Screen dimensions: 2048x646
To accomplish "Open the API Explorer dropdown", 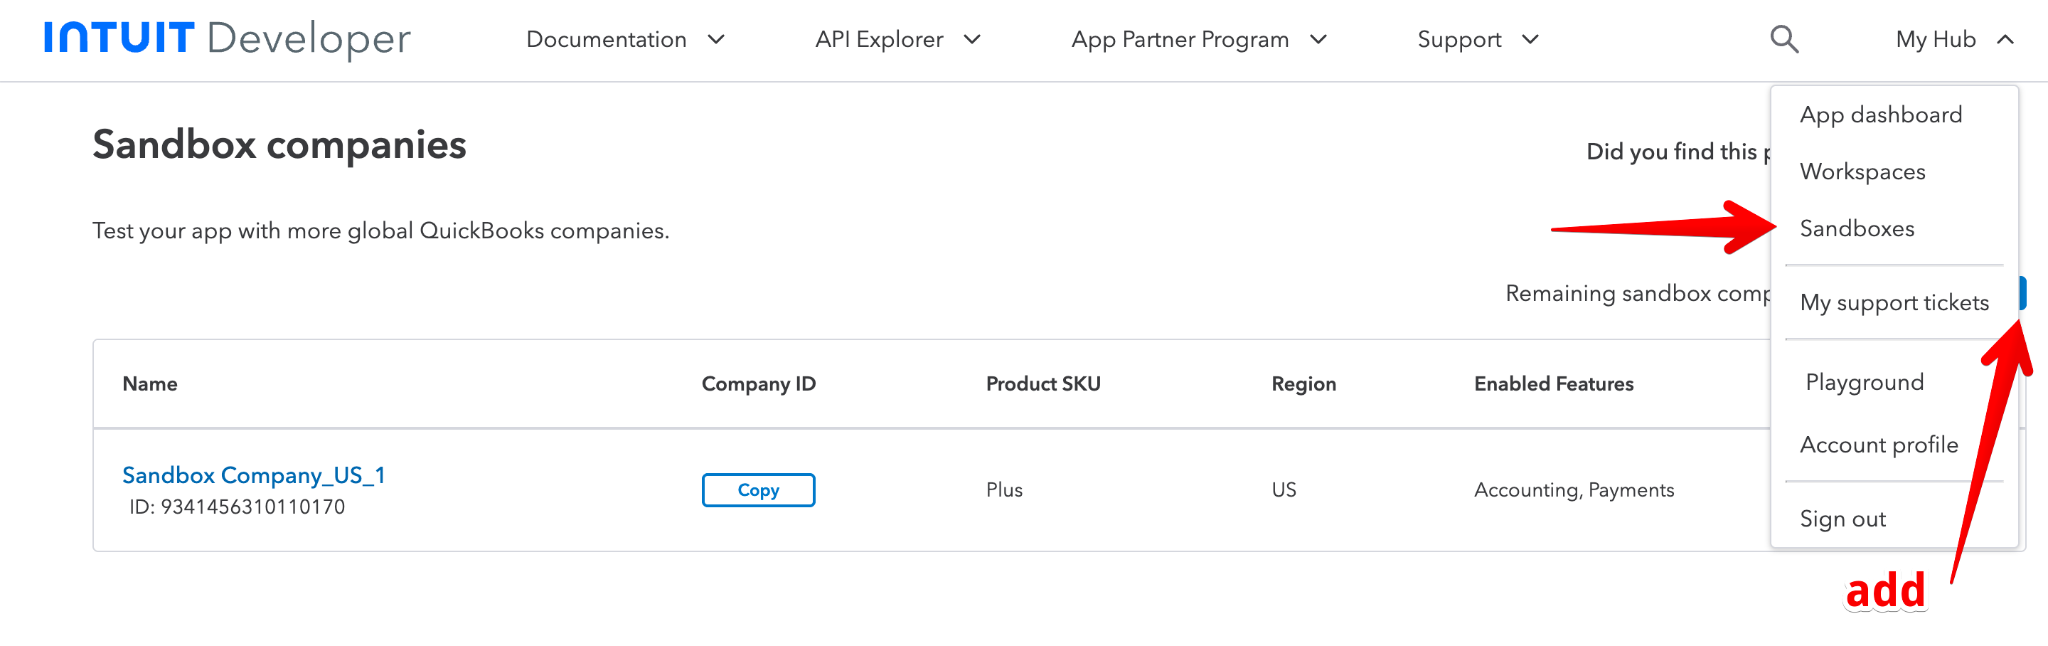I will [897, 39].
